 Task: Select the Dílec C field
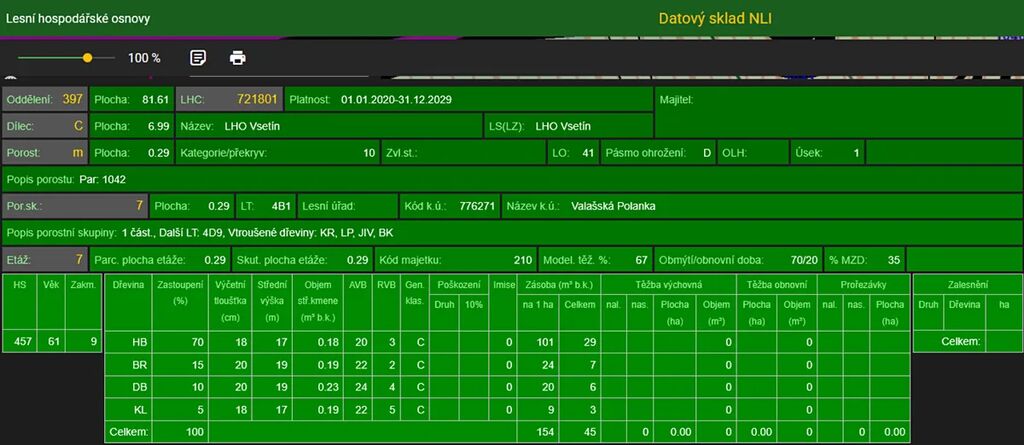45,127
